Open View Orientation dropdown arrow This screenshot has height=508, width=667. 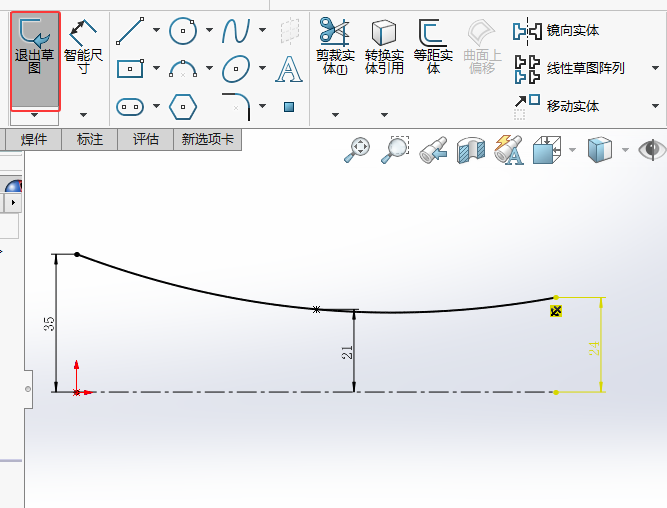click(572, 150)
